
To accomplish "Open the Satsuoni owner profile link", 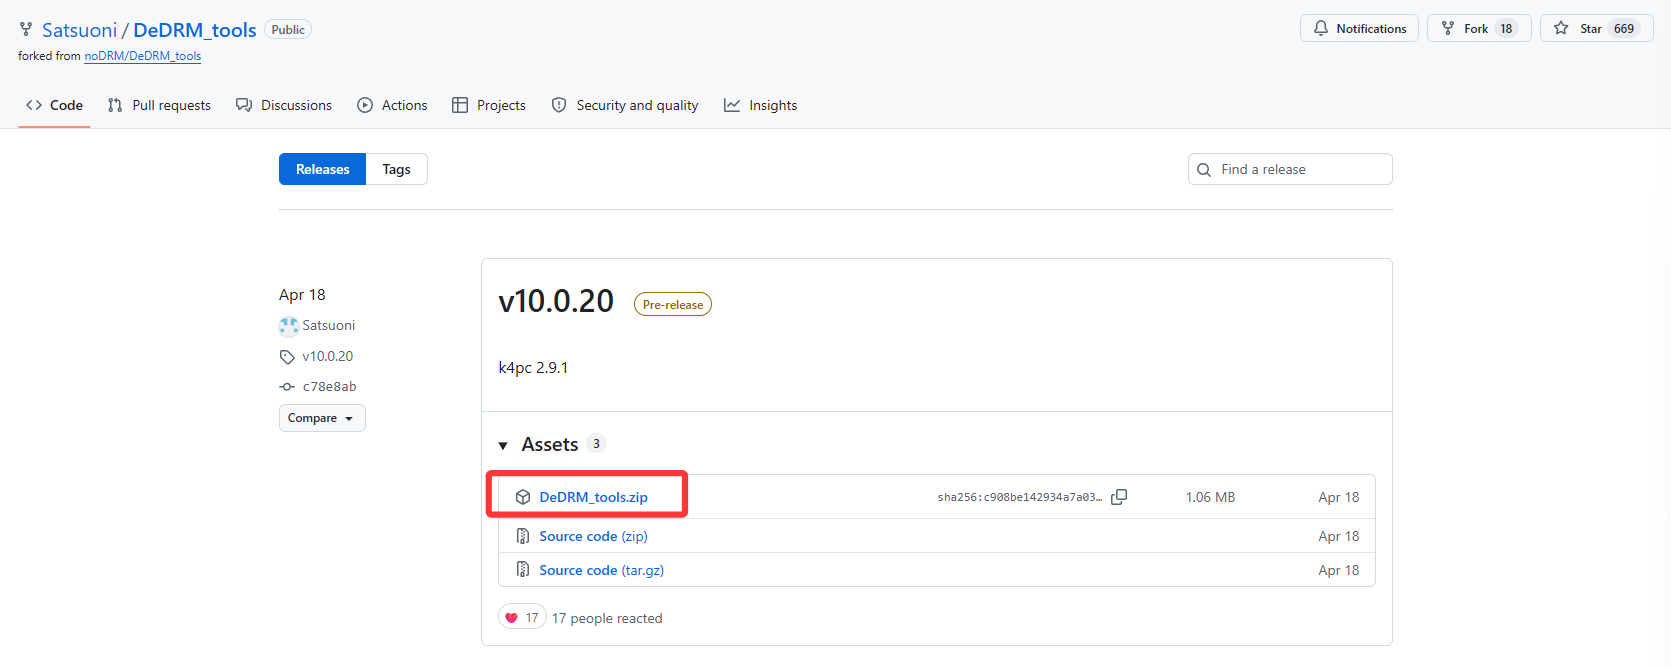I will [x=79, y=30].
